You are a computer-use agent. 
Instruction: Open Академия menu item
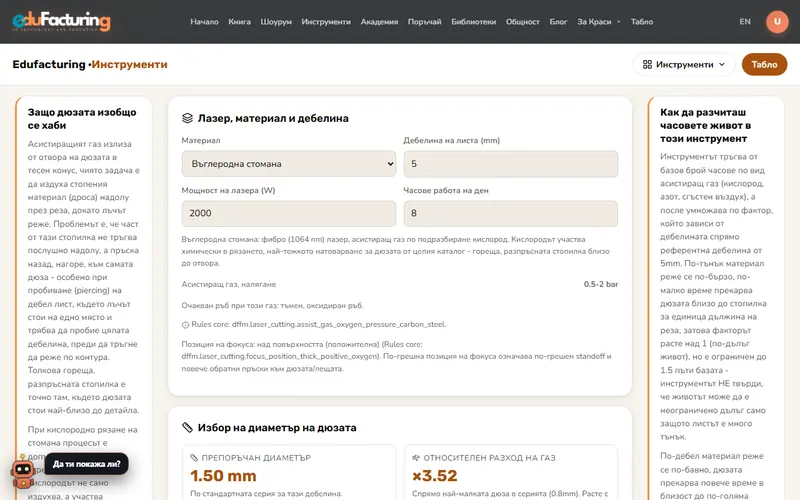point(379,21)
